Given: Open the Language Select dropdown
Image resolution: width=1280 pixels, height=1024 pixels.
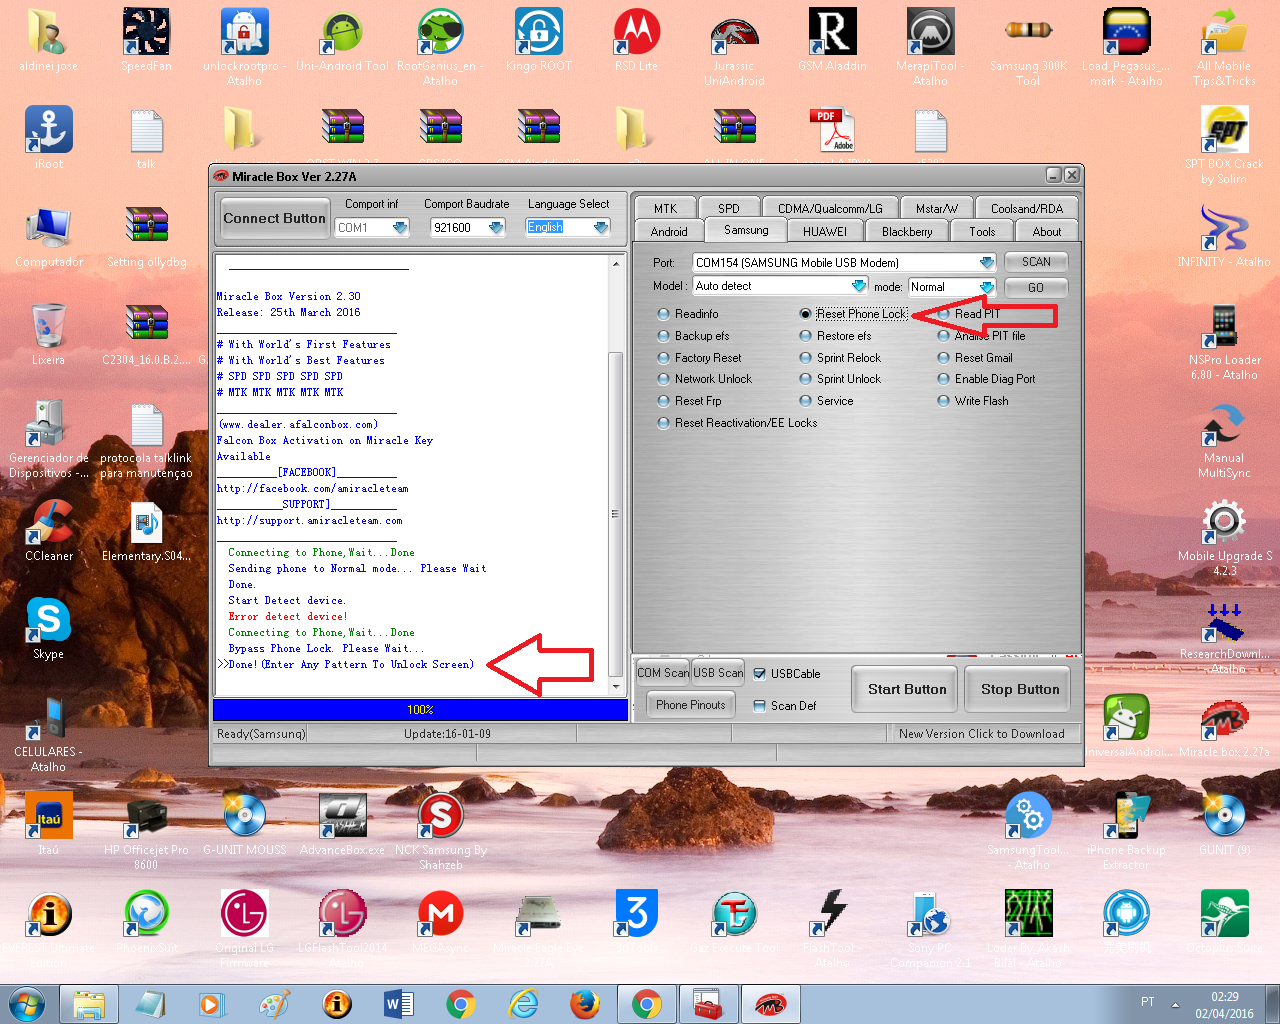Looking at the screenshot, I should (x=601, y=228).
